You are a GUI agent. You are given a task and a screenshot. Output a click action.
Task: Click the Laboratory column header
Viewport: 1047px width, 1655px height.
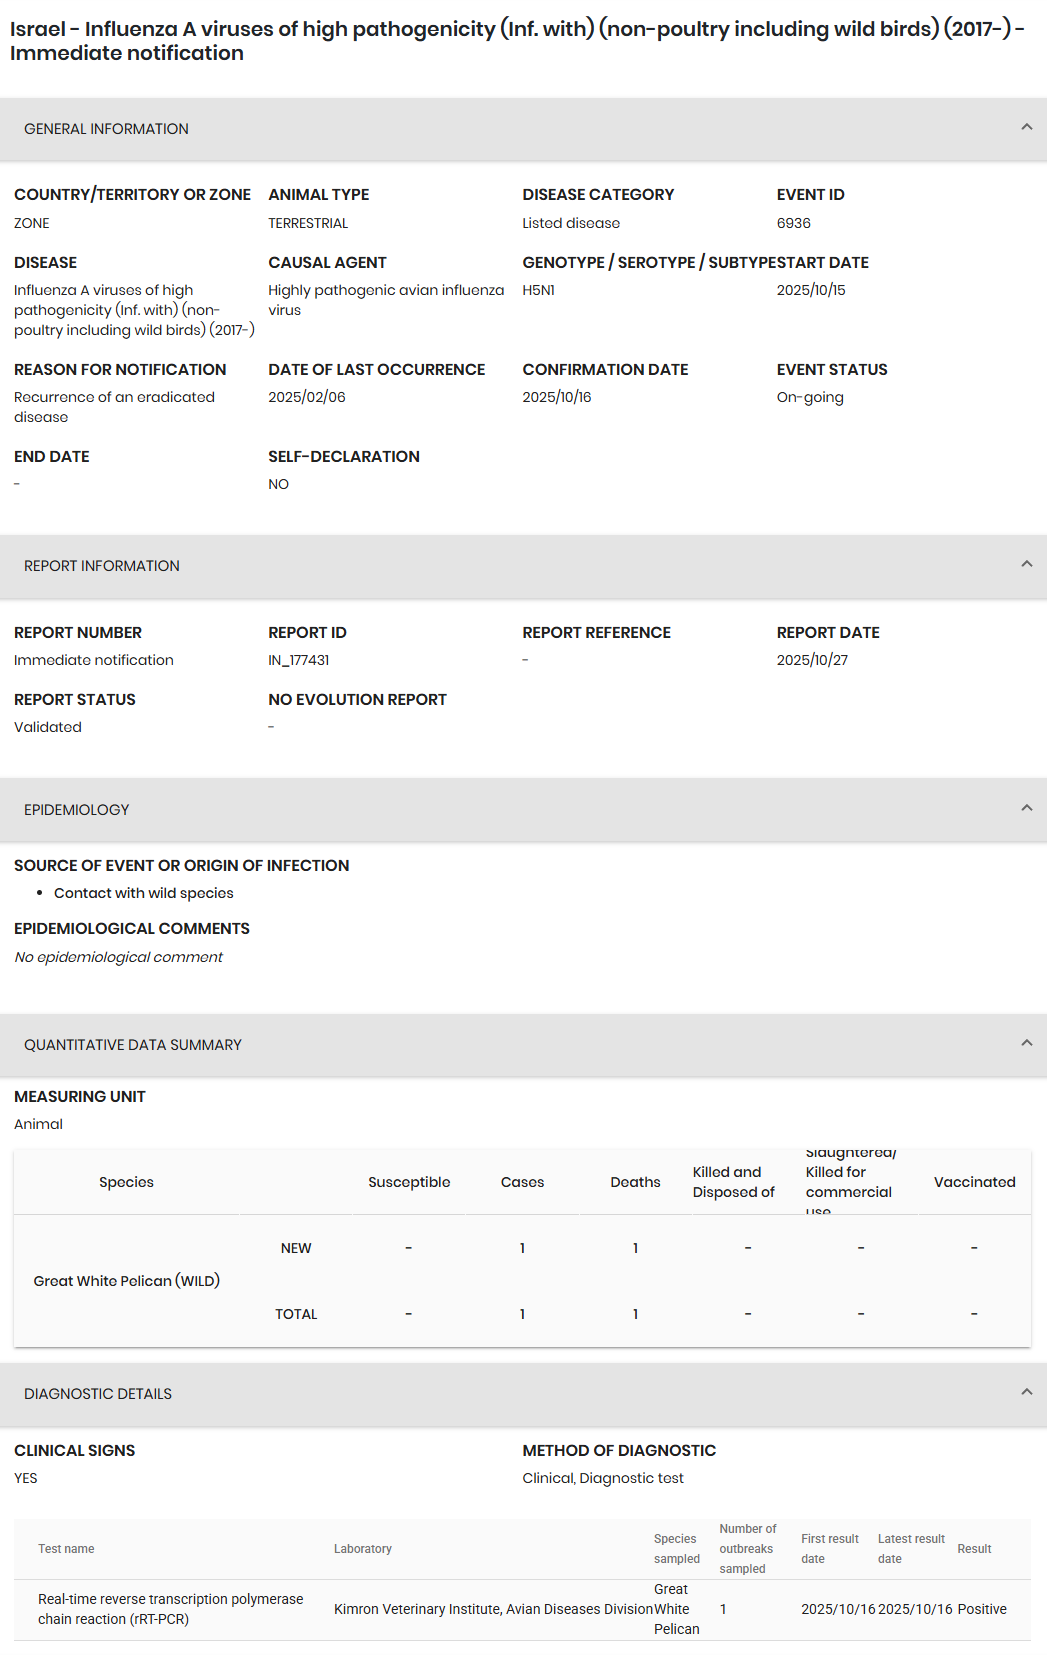coord(363,1549)
